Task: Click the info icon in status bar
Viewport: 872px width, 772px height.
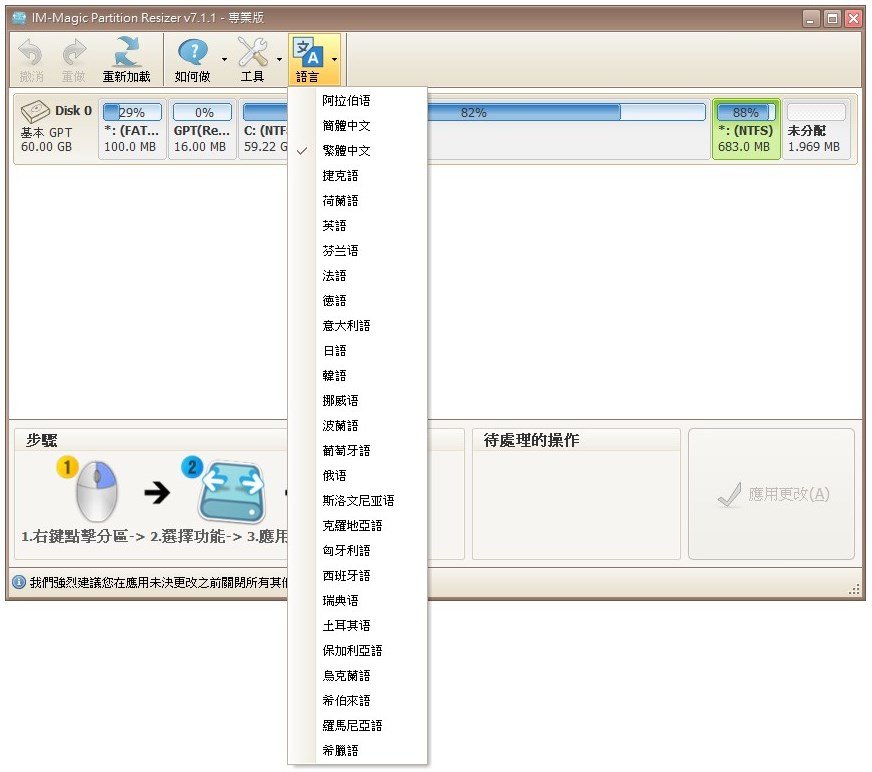Action: 19,582
